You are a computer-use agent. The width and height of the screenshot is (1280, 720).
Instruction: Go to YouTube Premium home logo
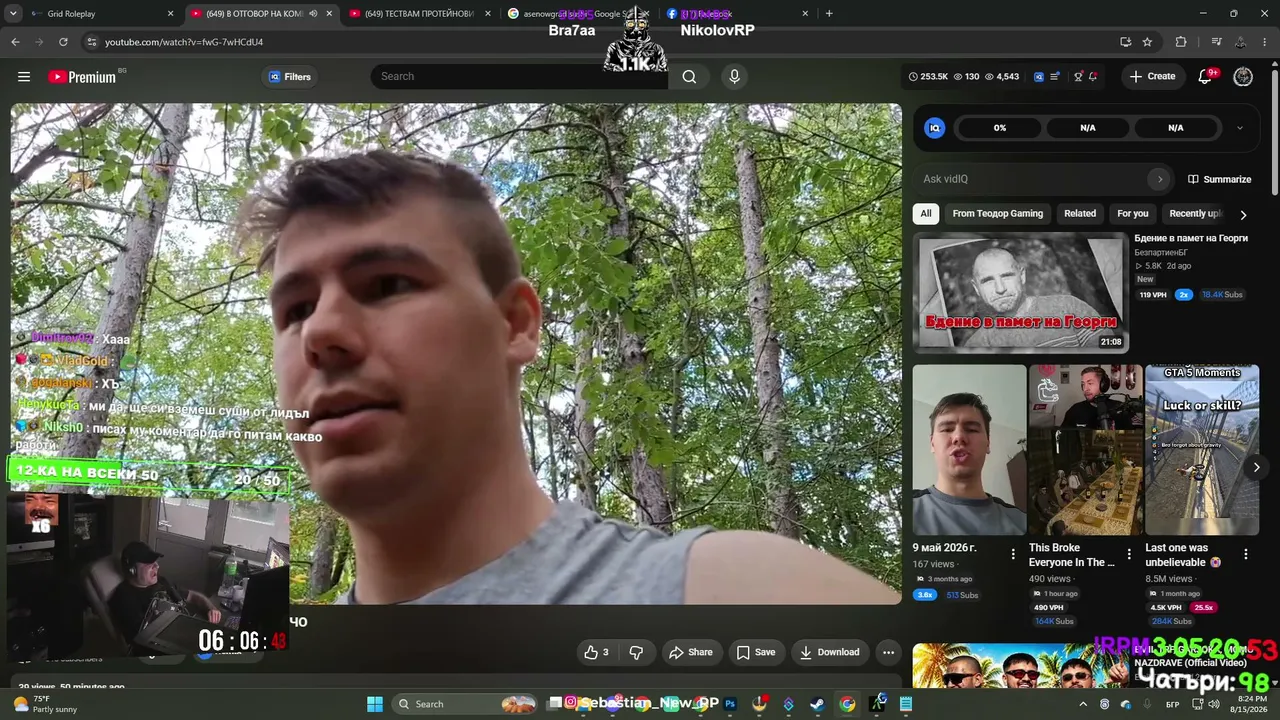click(82, 77)
